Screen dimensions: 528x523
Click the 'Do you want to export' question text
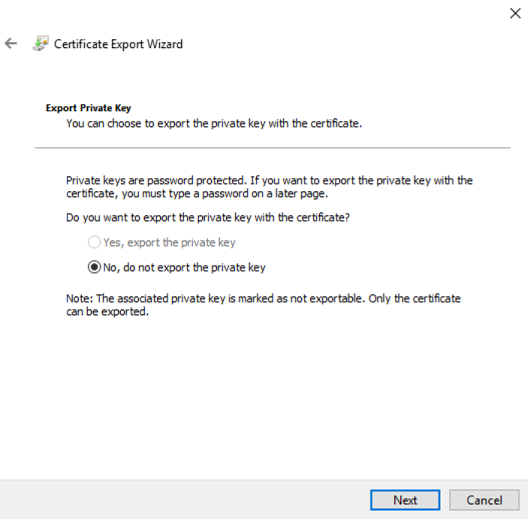tap(208, 218)
